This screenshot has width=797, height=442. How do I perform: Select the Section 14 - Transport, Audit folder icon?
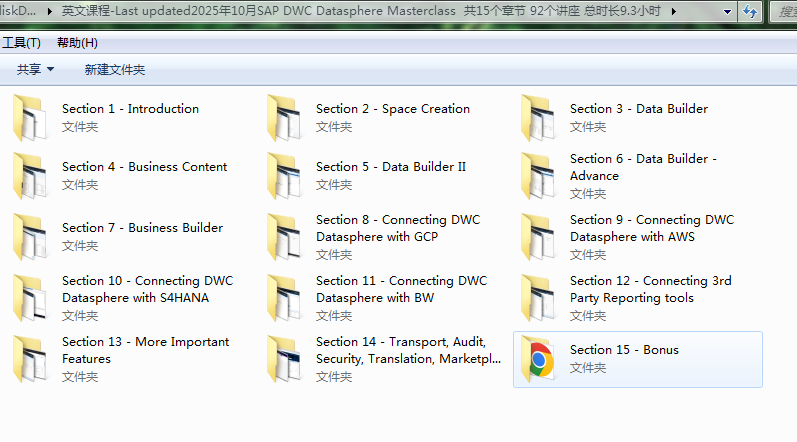284,358
